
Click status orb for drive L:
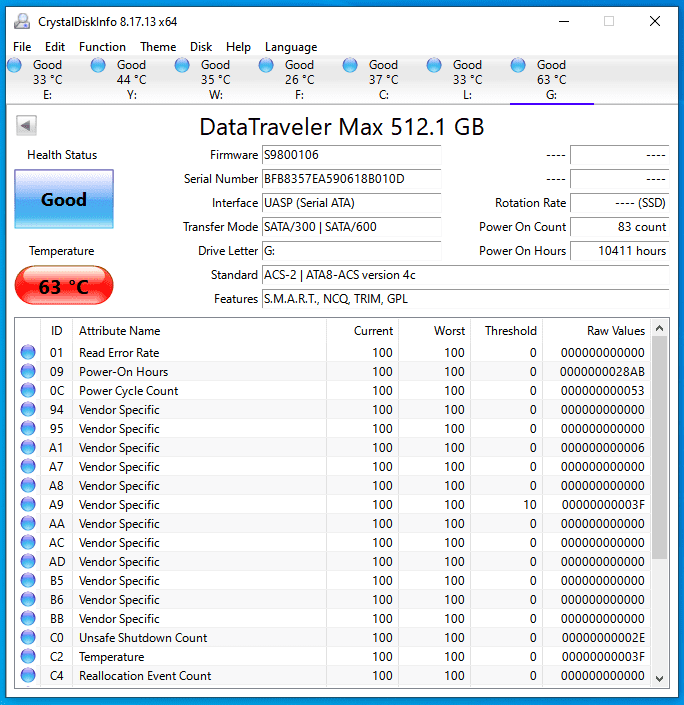434,65
